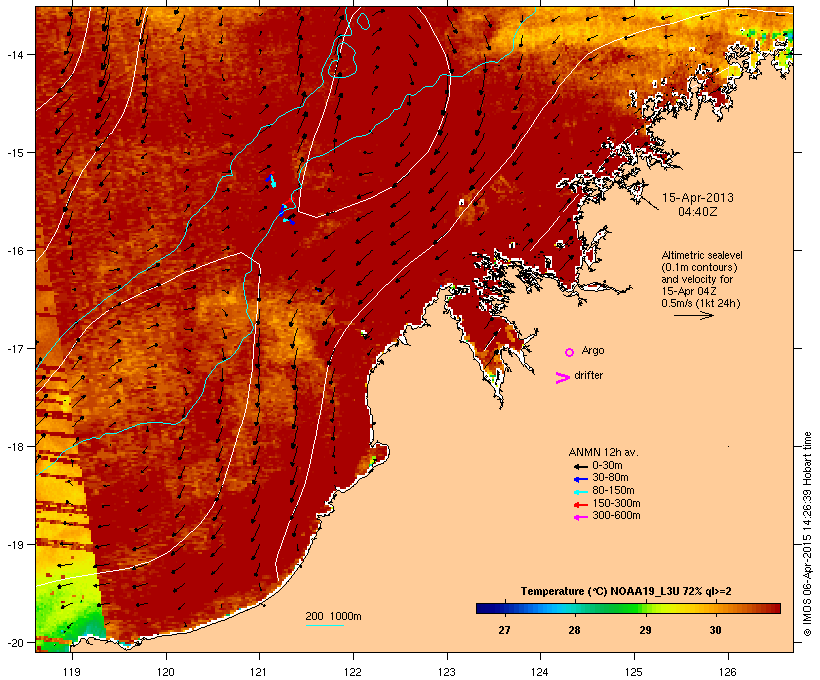Click the colorbar tick label 30

click(715, 630)
